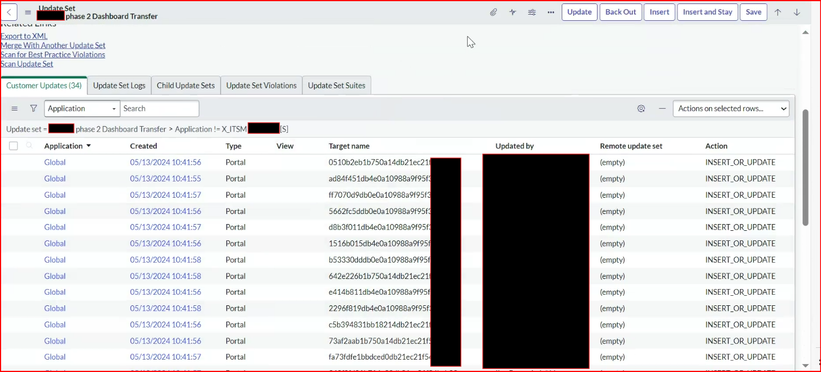The width and height of the screenshot is (821, 372).
Task: Open Global link in row ff7070d9db0e0a10988a9f95
Action: (x=55, y=195)
